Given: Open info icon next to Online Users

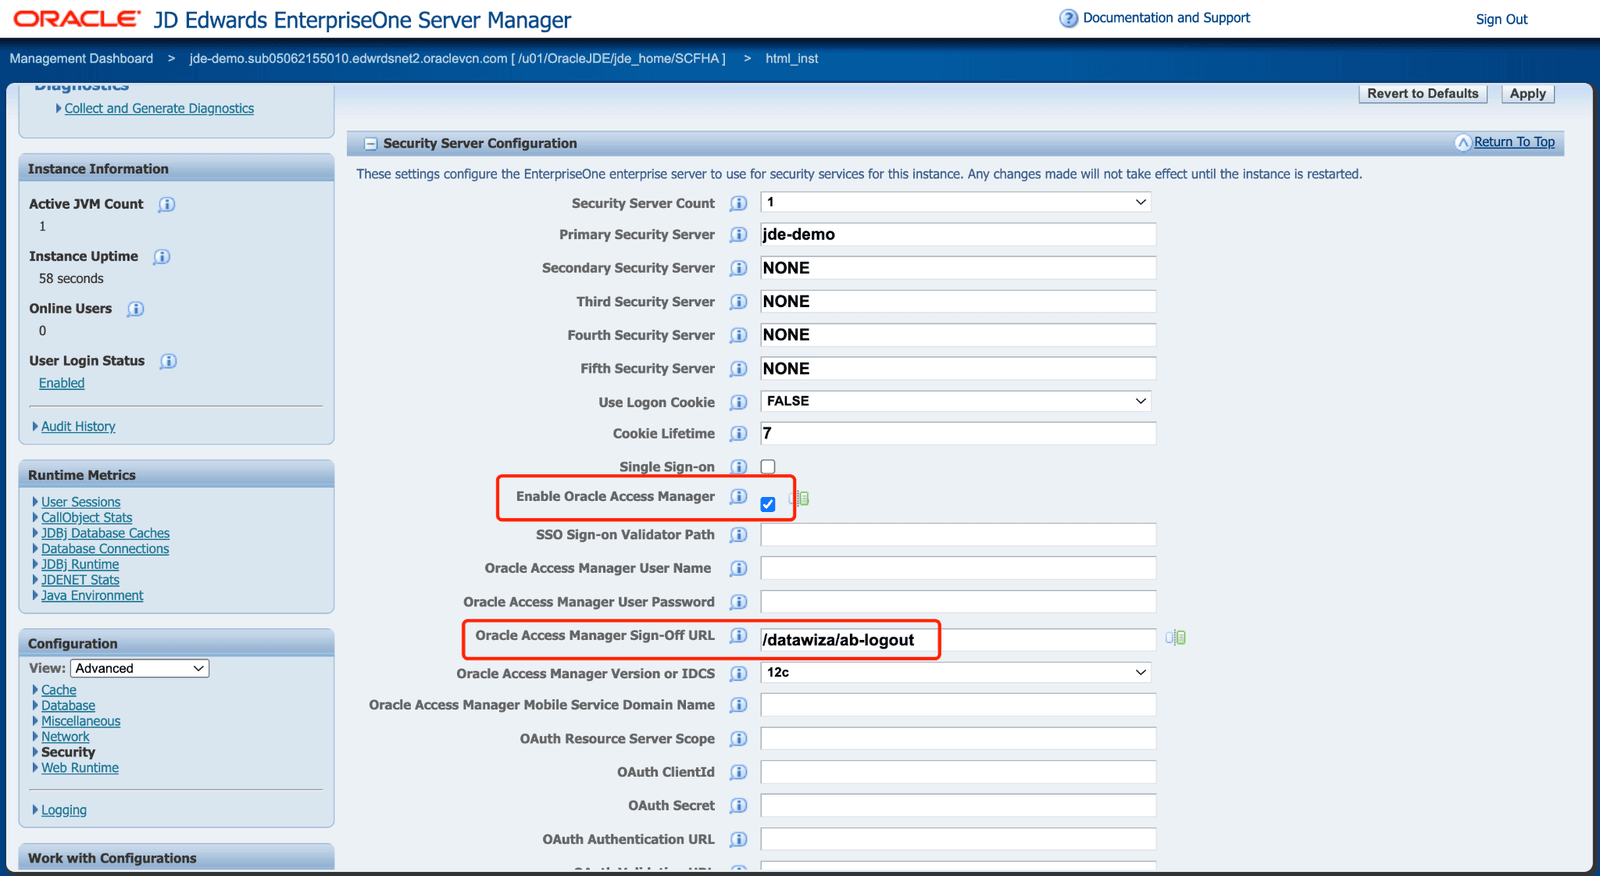Looking at the screenshot, I should coord(136,309).
